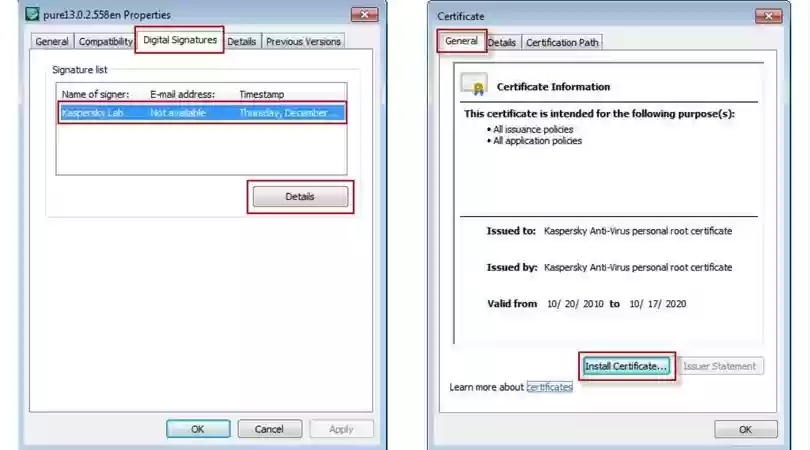810x450 pixels.
Task: Switch to the Previous Versions tab
Action: click(303, 41)
